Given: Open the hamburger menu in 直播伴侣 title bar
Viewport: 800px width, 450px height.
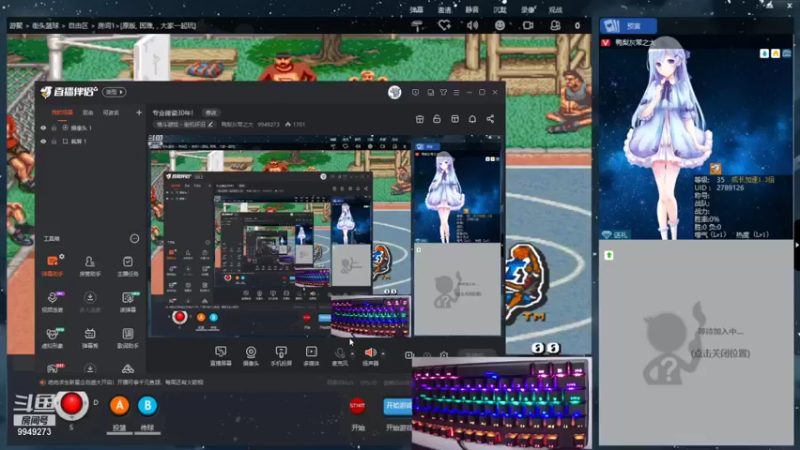Looking at the screenshot, I should [456, 92].
